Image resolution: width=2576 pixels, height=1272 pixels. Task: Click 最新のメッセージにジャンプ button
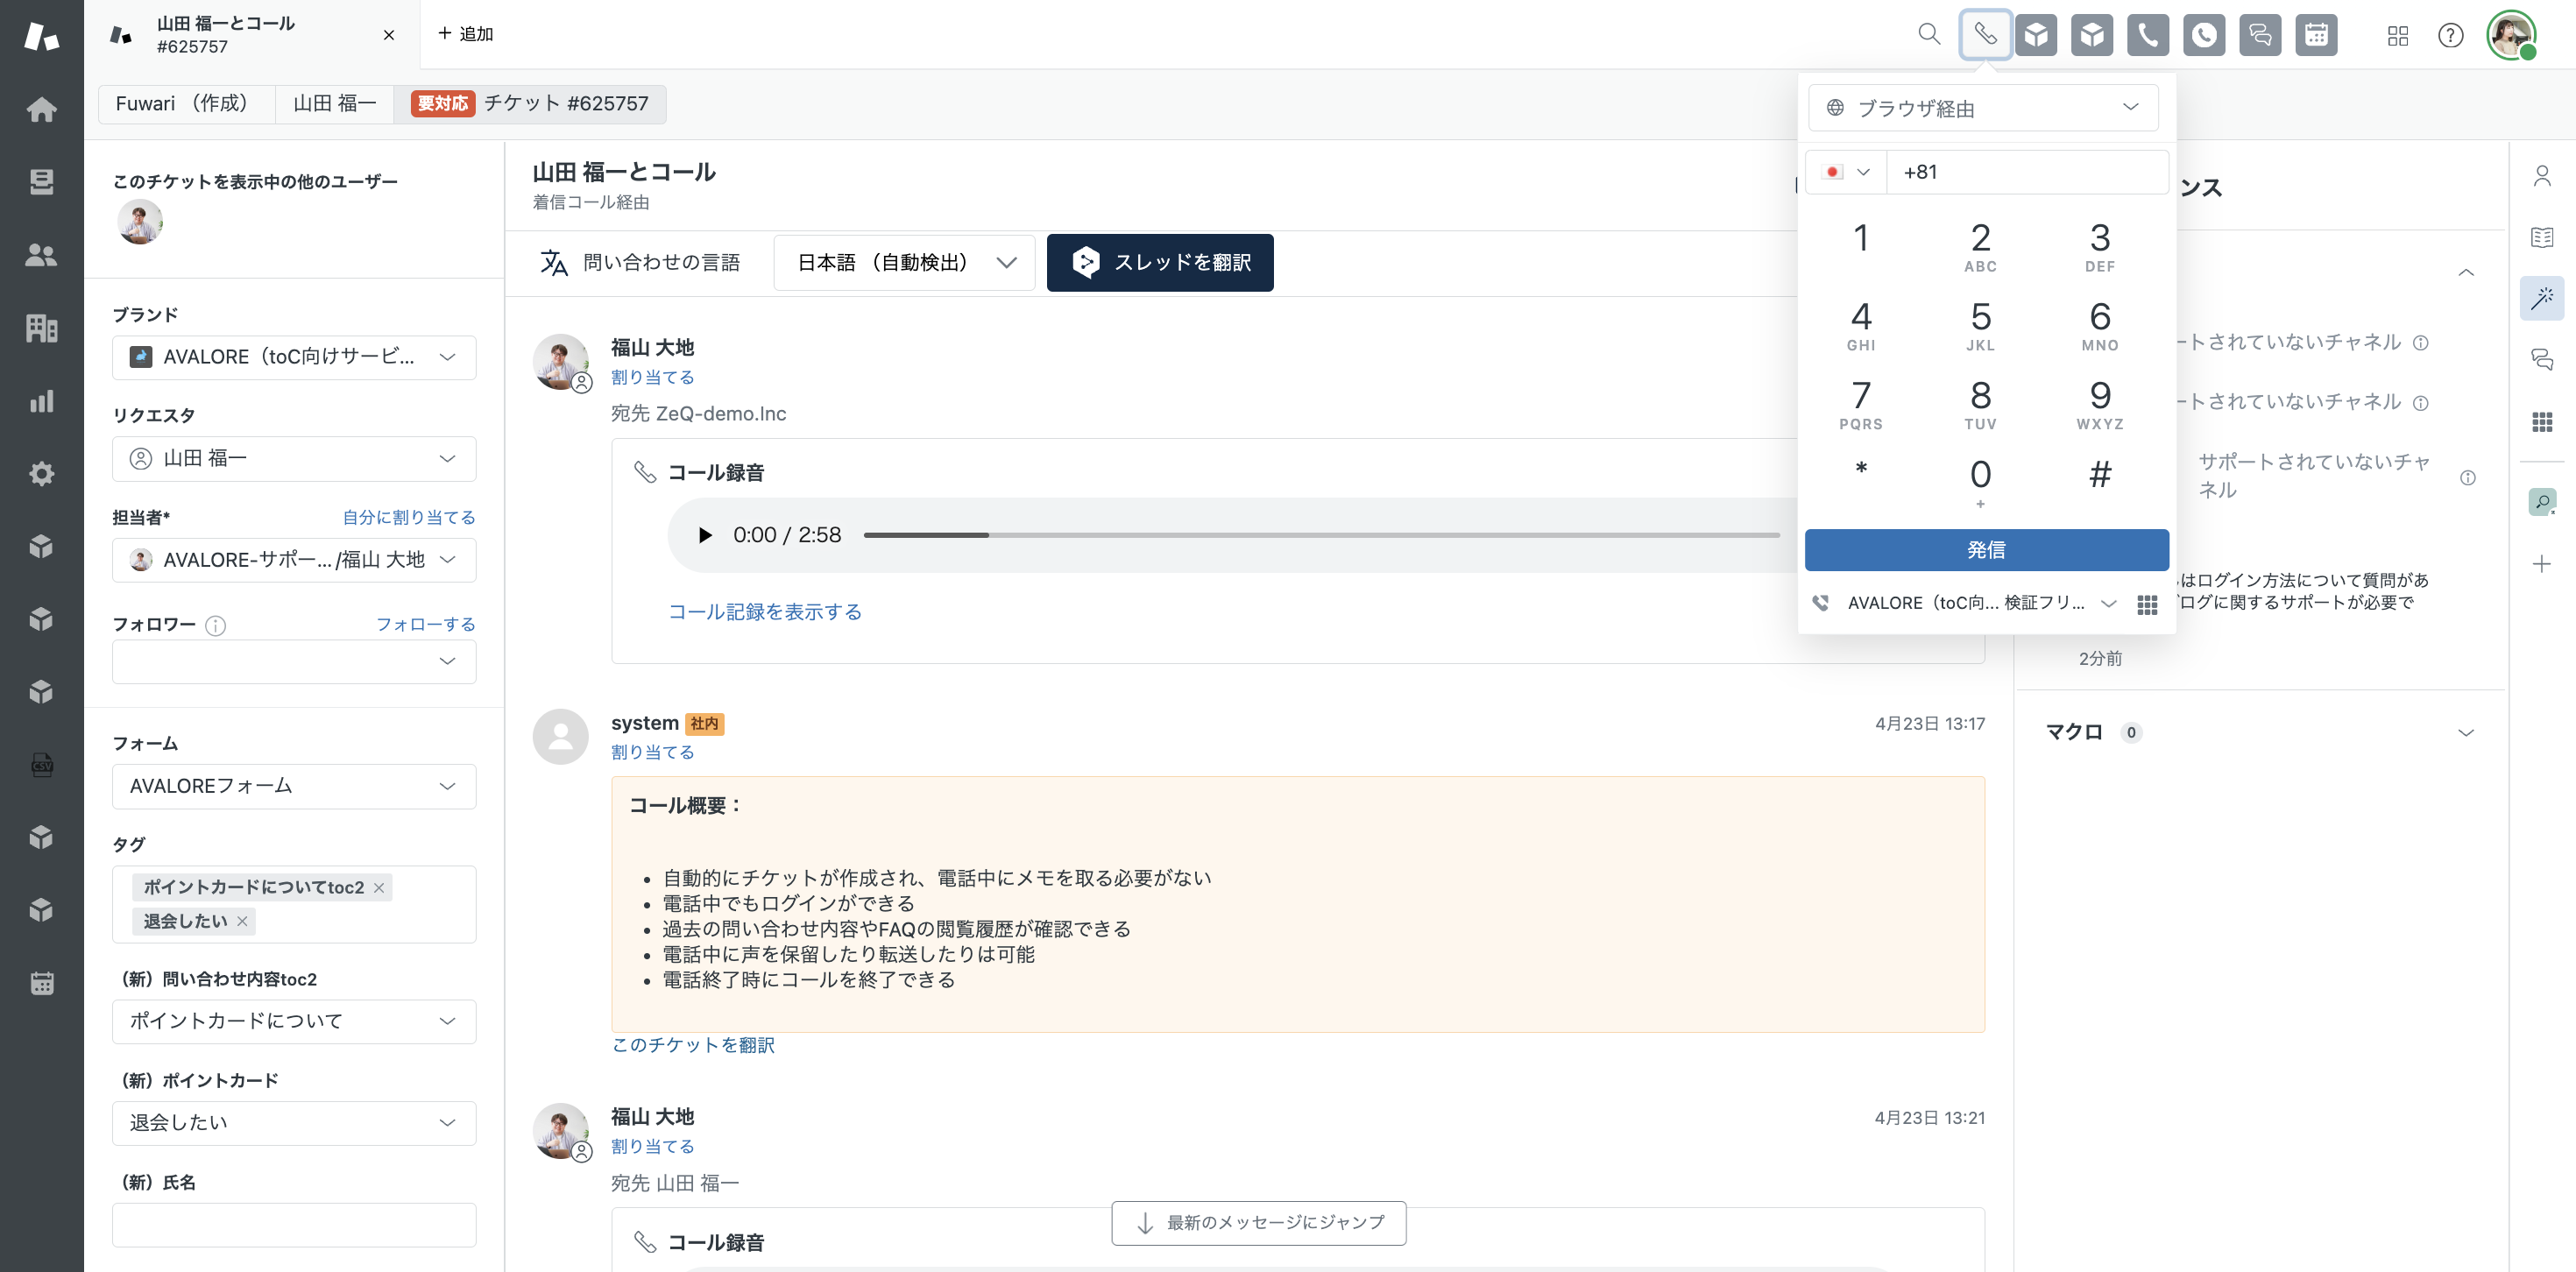coord(1259,1223)
